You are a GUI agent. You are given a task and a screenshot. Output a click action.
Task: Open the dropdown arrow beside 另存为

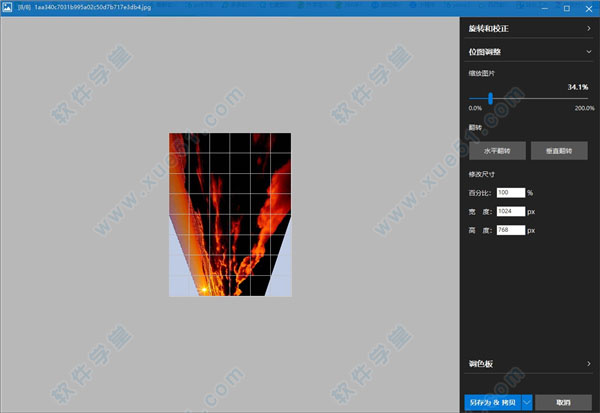pyautogui.click(x=526, y=402)
